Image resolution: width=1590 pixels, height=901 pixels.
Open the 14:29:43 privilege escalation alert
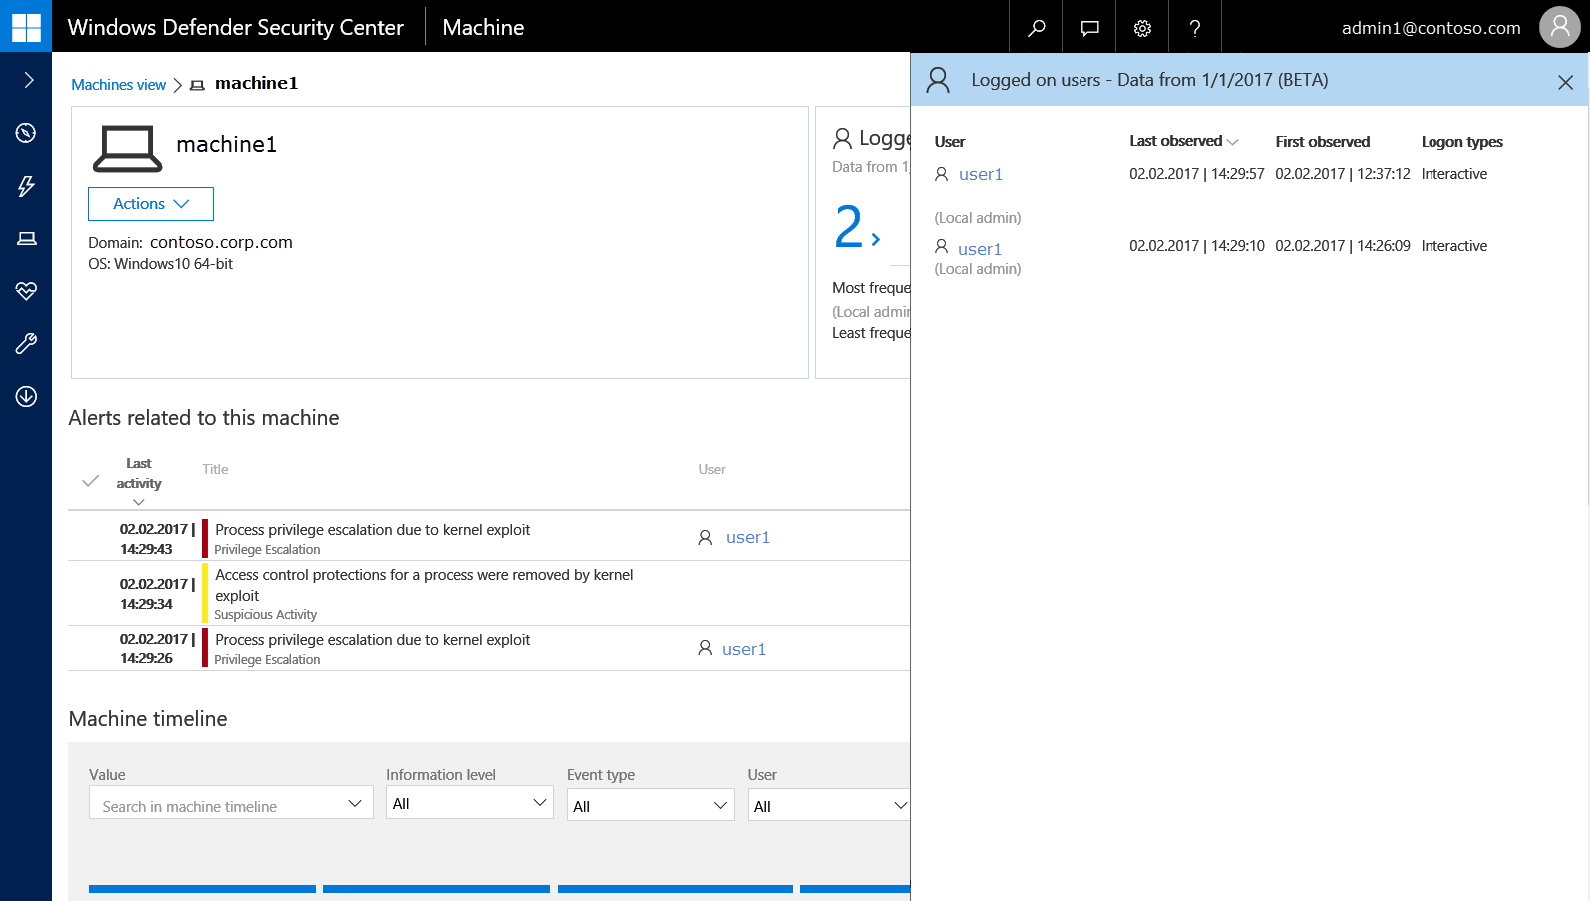[372, 530]
